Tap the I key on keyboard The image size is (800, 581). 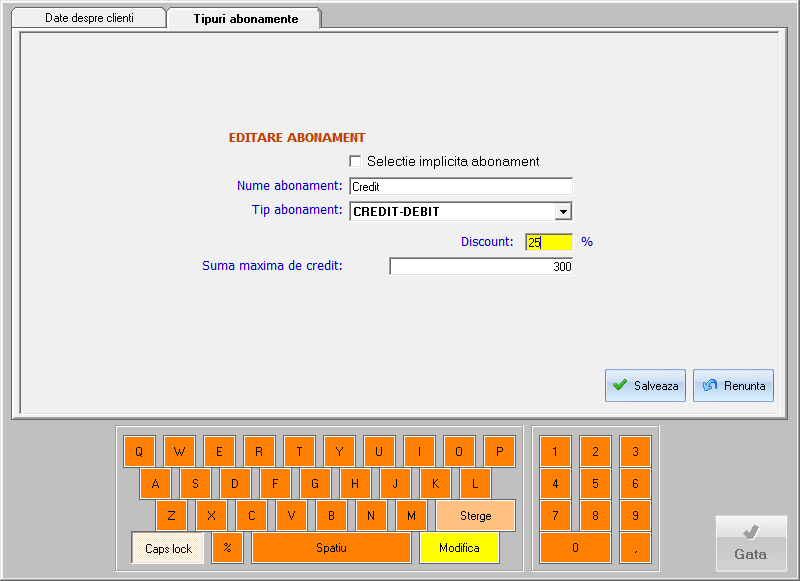(x=419, y=451)
